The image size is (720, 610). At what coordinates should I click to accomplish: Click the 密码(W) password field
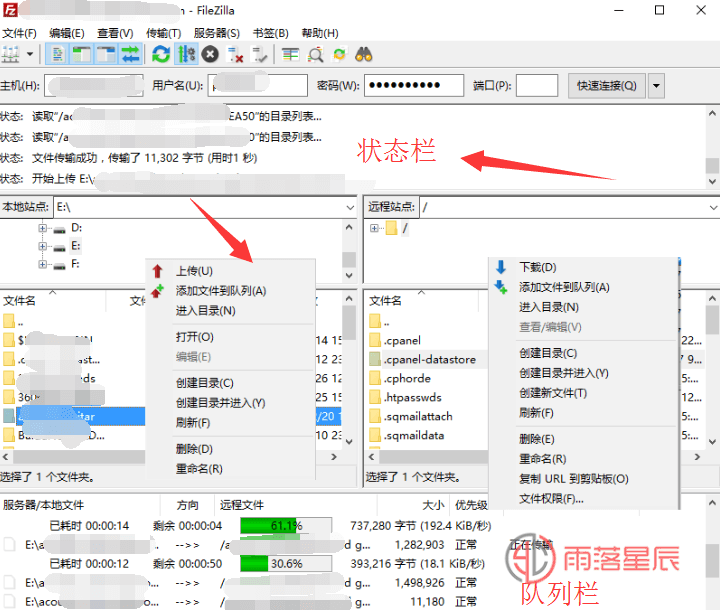(x=414, y=85)
